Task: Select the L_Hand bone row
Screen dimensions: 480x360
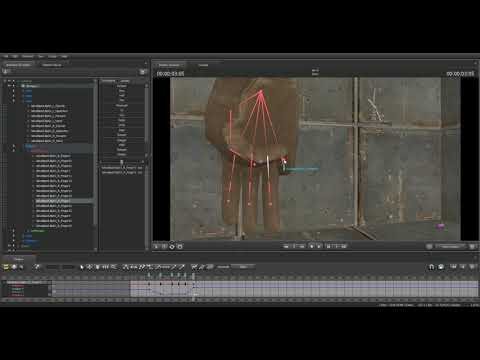Action: 46,121
